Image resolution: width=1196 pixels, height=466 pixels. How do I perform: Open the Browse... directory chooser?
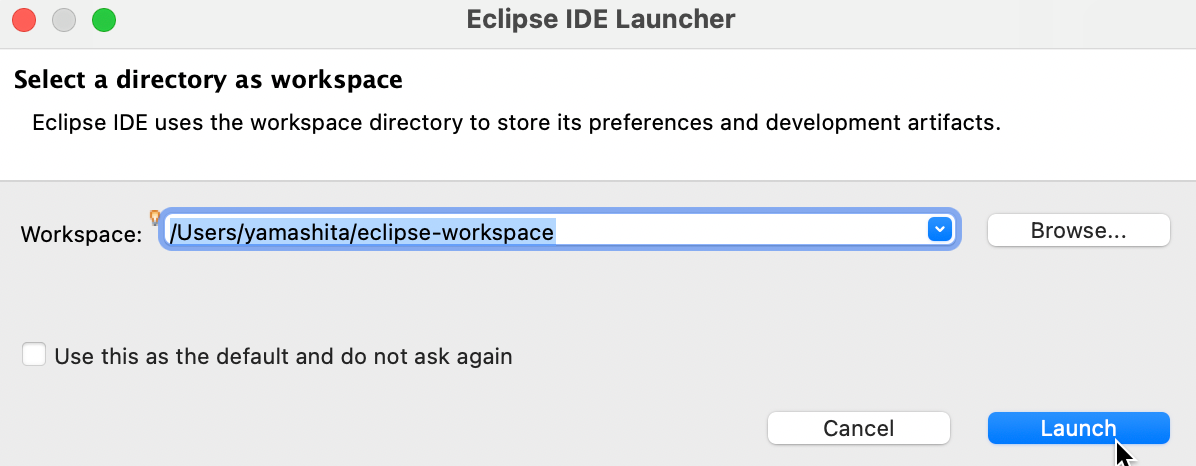1079,230
